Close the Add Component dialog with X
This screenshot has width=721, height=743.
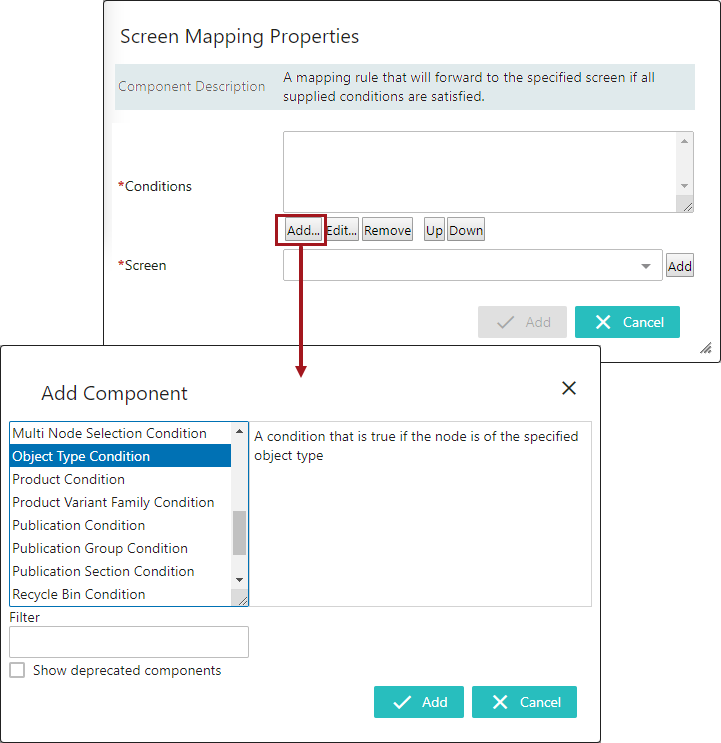(569, 388)
